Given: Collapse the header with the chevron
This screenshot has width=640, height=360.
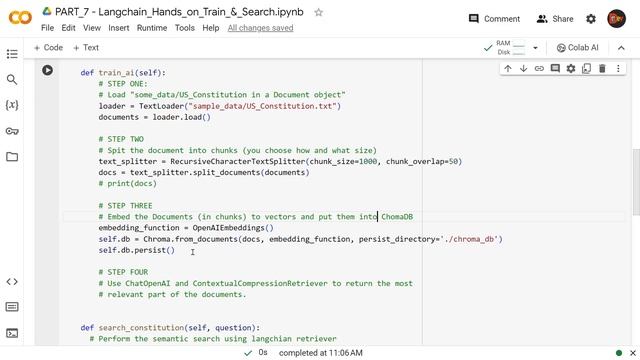Looking at the screenshot, I should pos(621,48).
